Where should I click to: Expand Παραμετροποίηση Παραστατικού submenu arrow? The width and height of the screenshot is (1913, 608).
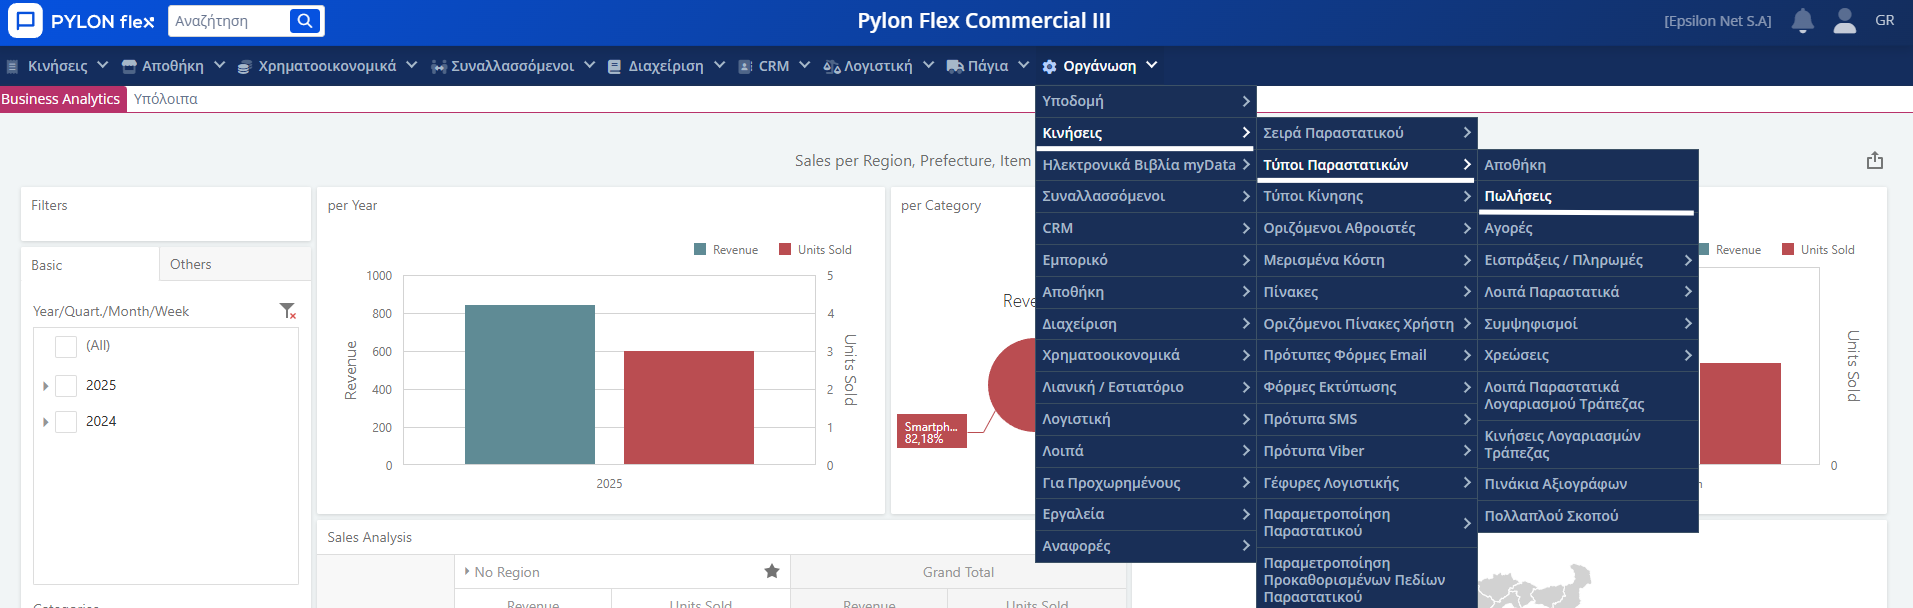coord(1467,523)
